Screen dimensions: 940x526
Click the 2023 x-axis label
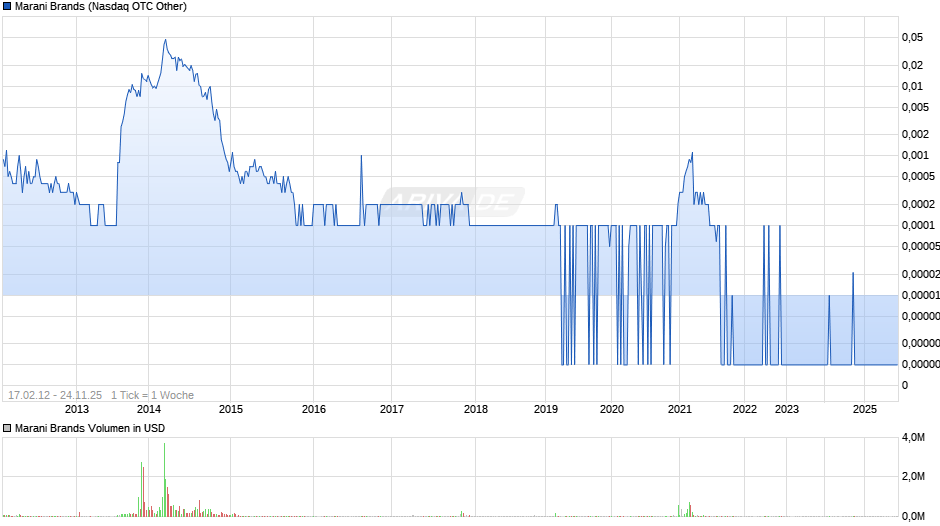click(x=787, y=410)
